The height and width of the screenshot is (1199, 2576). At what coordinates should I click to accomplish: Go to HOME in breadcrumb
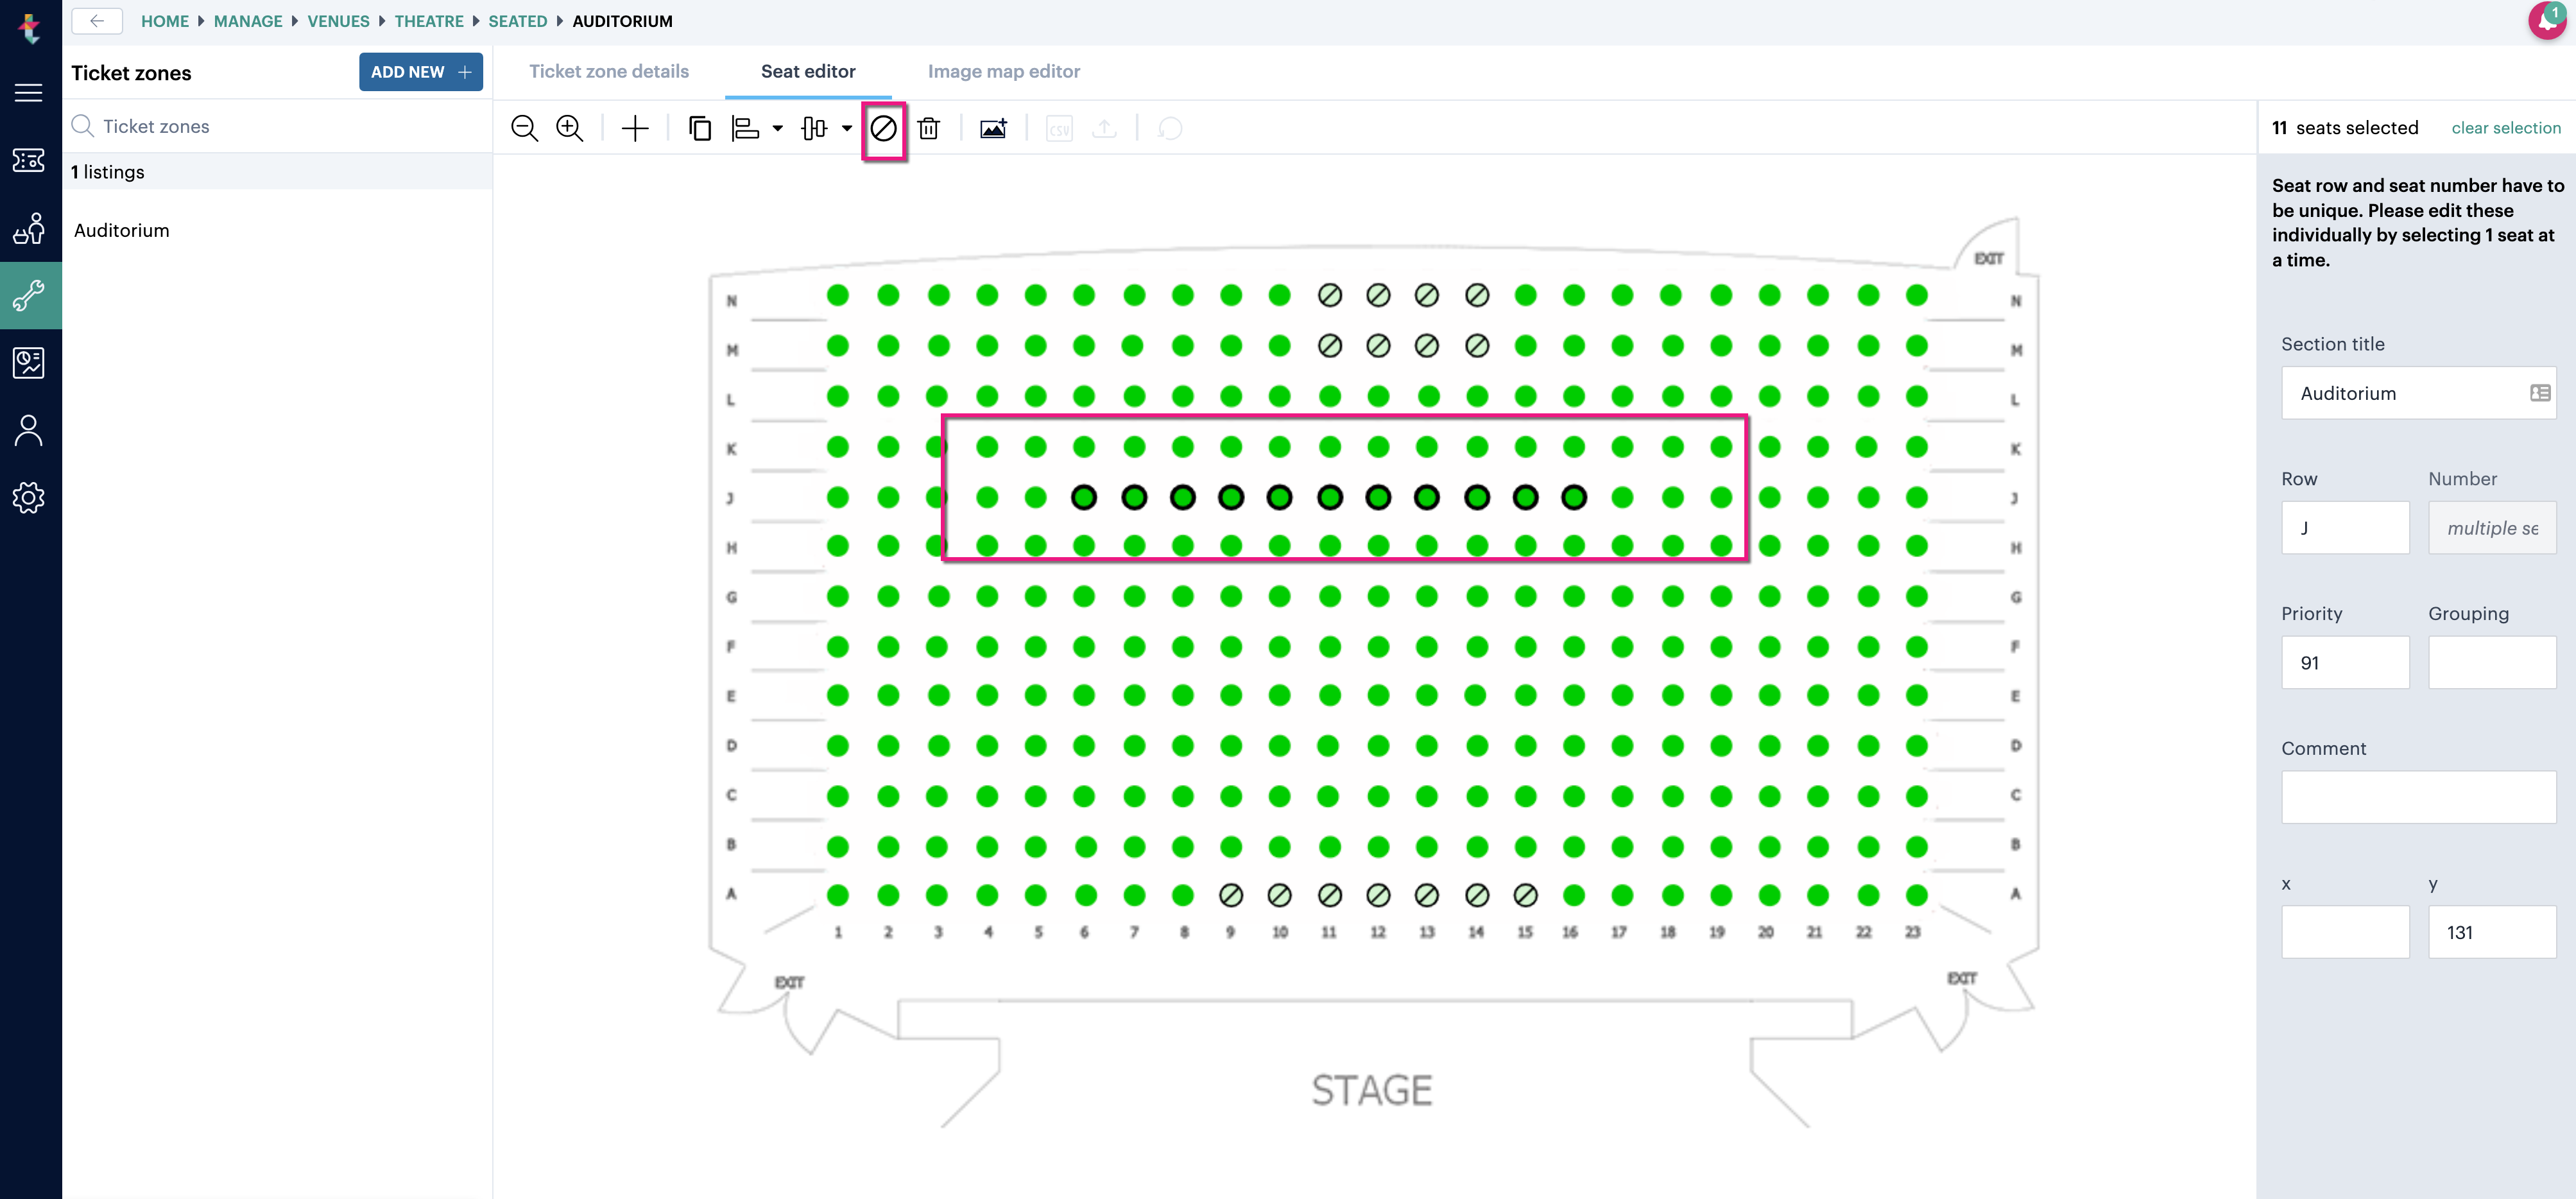pyautogui.click(x=165, y=21)
